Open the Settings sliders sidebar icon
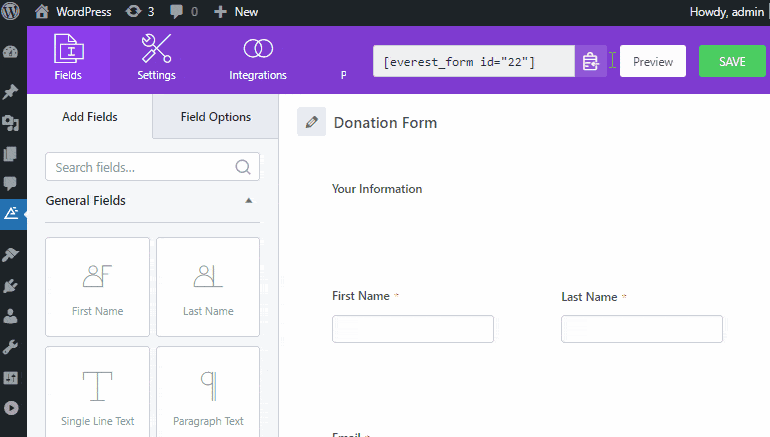The image size is (770, 437). 10,378
